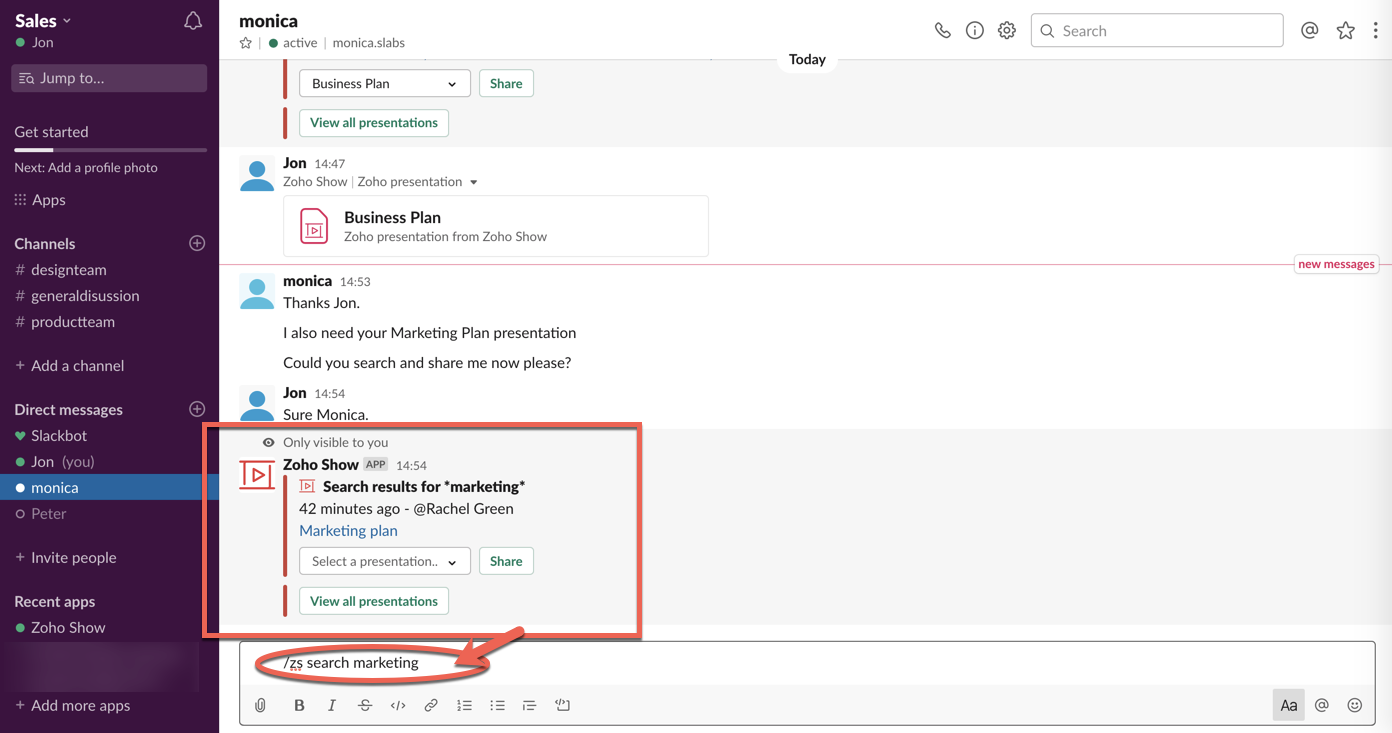Viewport: 1392px width, 733px height.
Task: Mention someone with composer @ icon
Action: click(1321, 705)
